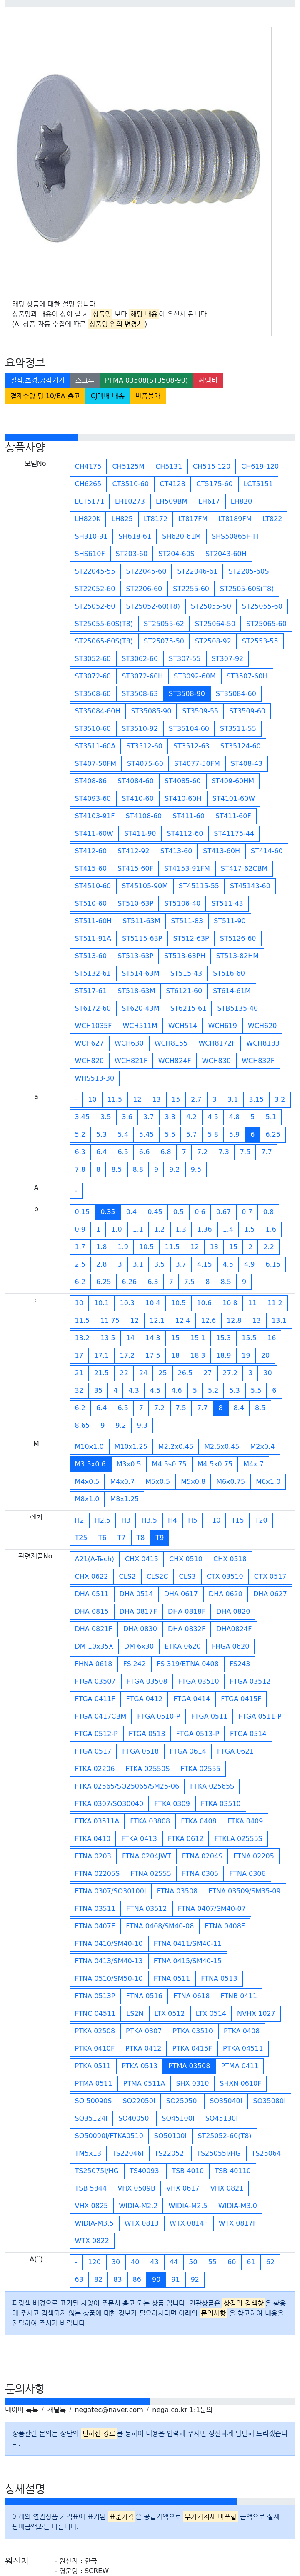Image resolution: width=300 pixels, height=2576 pixels.
Task: Choose the H3.5 wrench option
Action: 149,1520
